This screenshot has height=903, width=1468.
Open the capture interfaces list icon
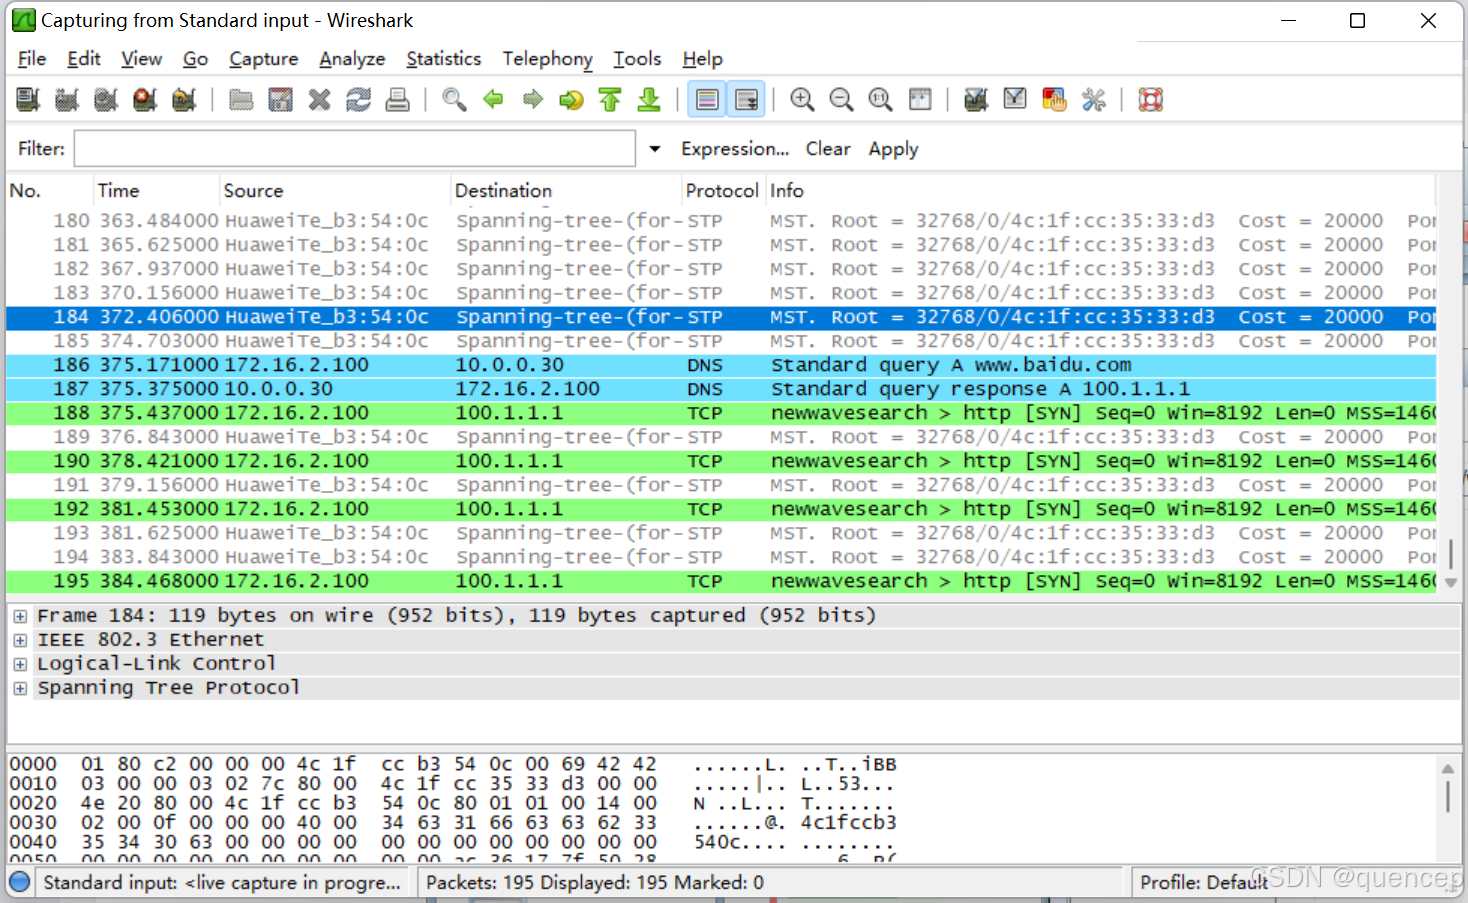coord(28,99)
